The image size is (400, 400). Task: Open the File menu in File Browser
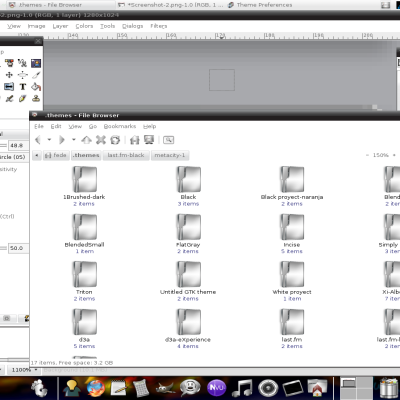[x=39, y=126]
